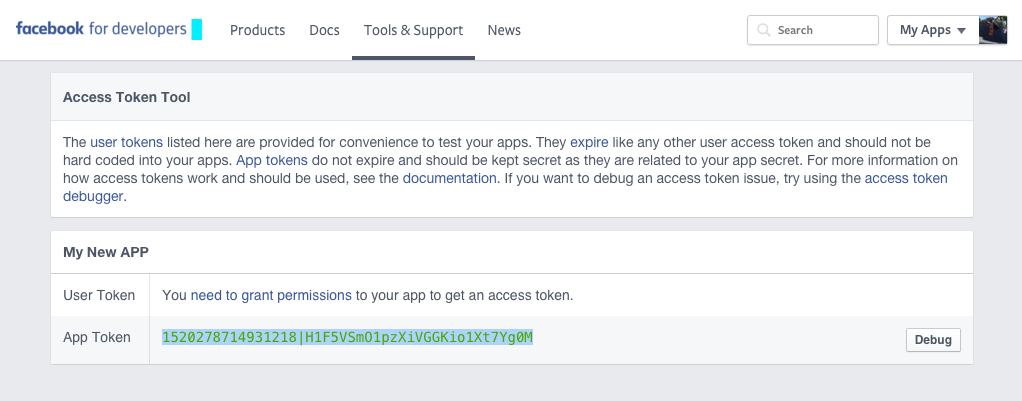This screenshot has height=401, width=1022.
Task: Follow the user tokens link
Action: [126, 142]
